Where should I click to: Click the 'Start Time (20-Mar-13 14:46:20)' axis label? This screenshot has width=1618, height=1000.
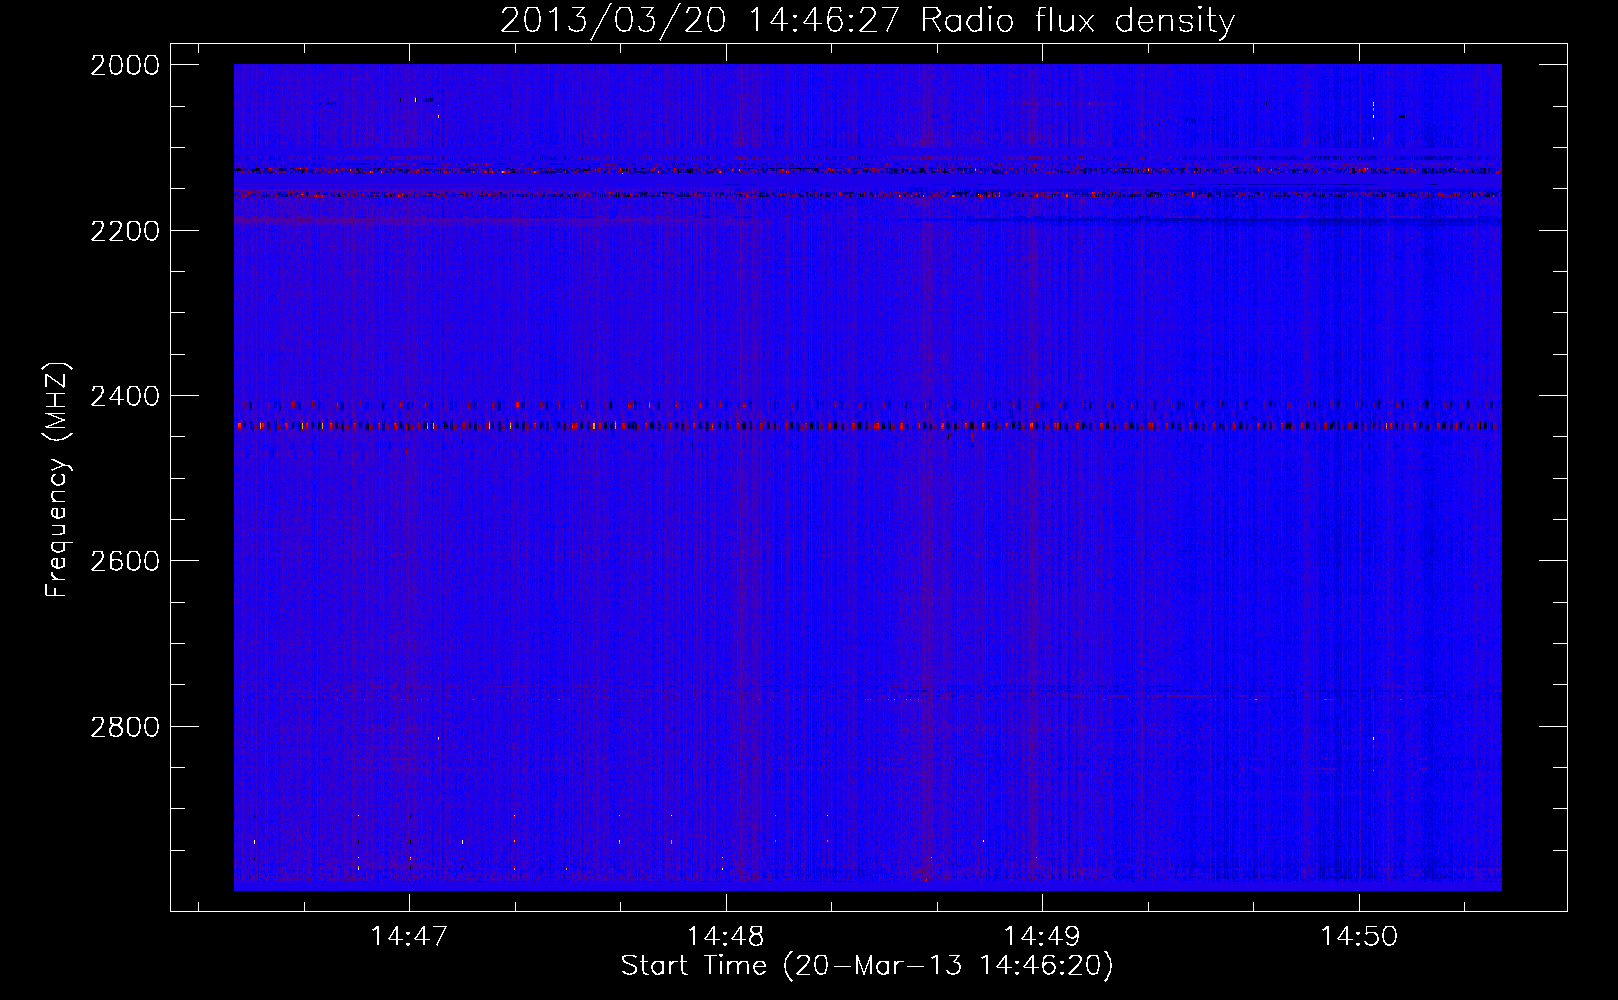(x=867, y=966)
